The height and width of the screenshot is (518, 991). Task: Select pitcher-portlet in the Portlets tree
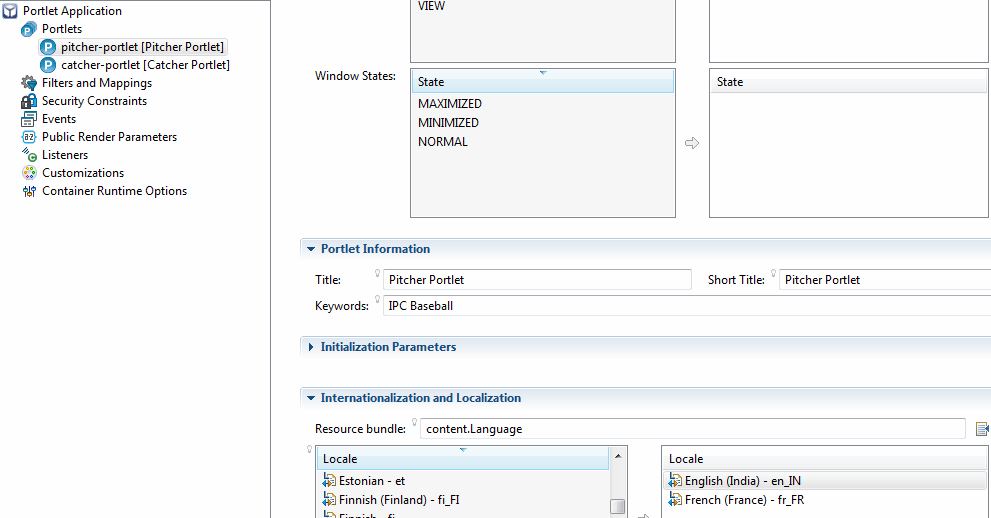click(x=142, y=47)
